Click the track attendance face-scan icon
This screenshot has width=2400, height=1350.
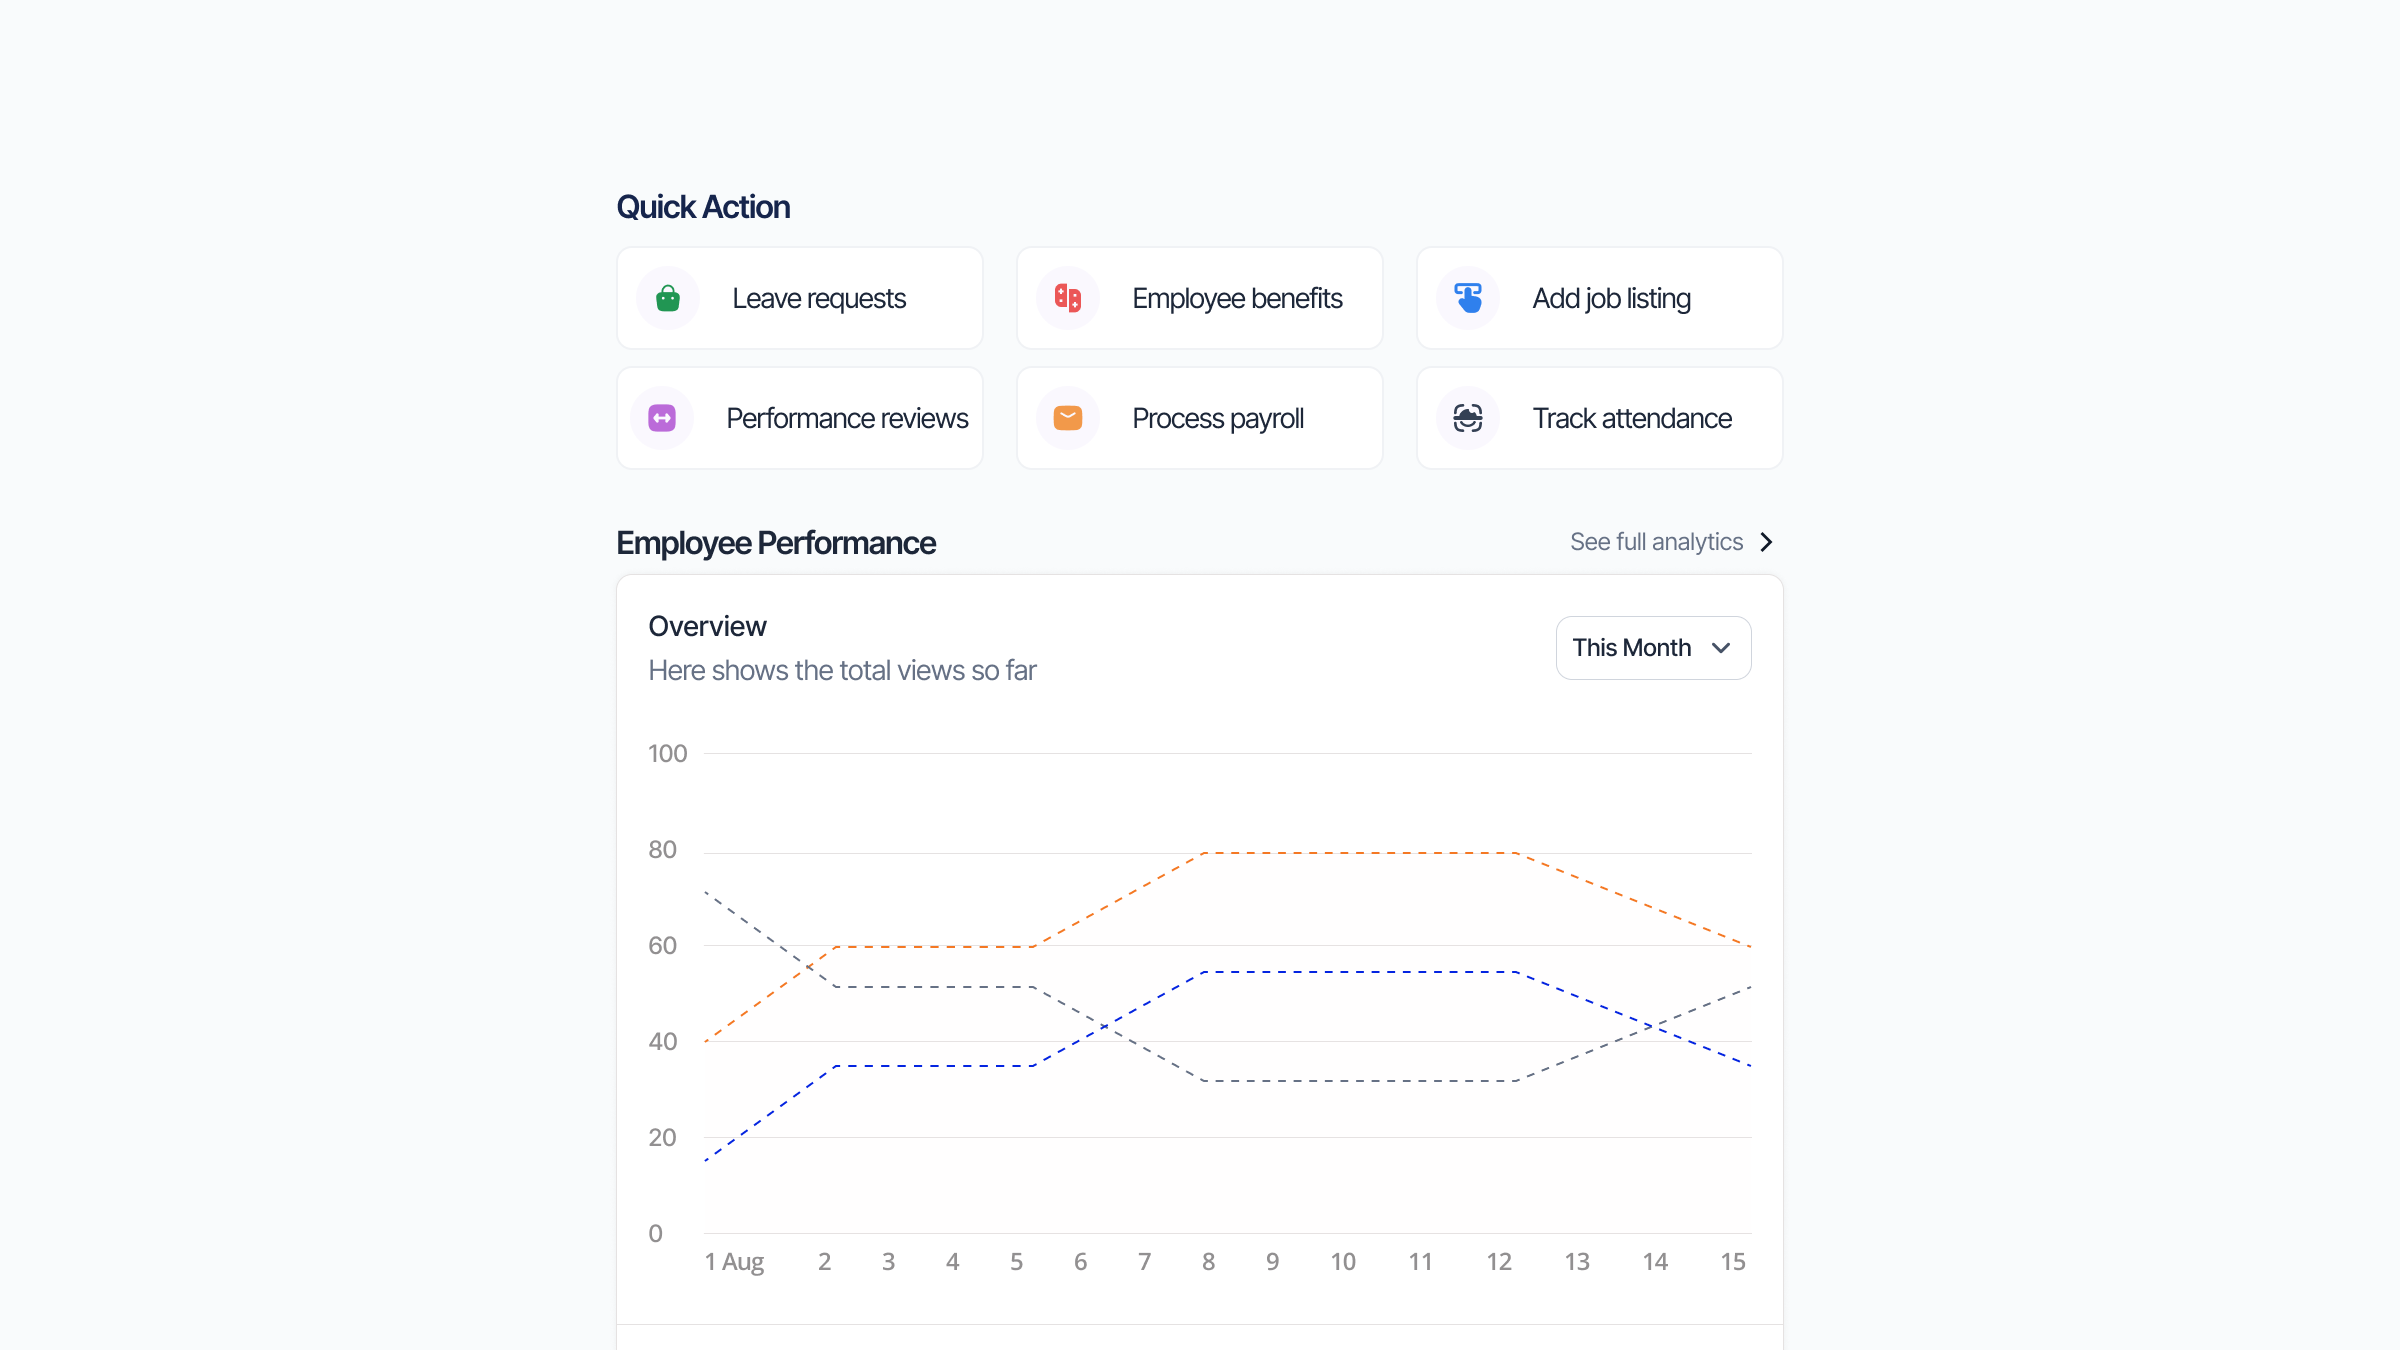click(1466, 418)
